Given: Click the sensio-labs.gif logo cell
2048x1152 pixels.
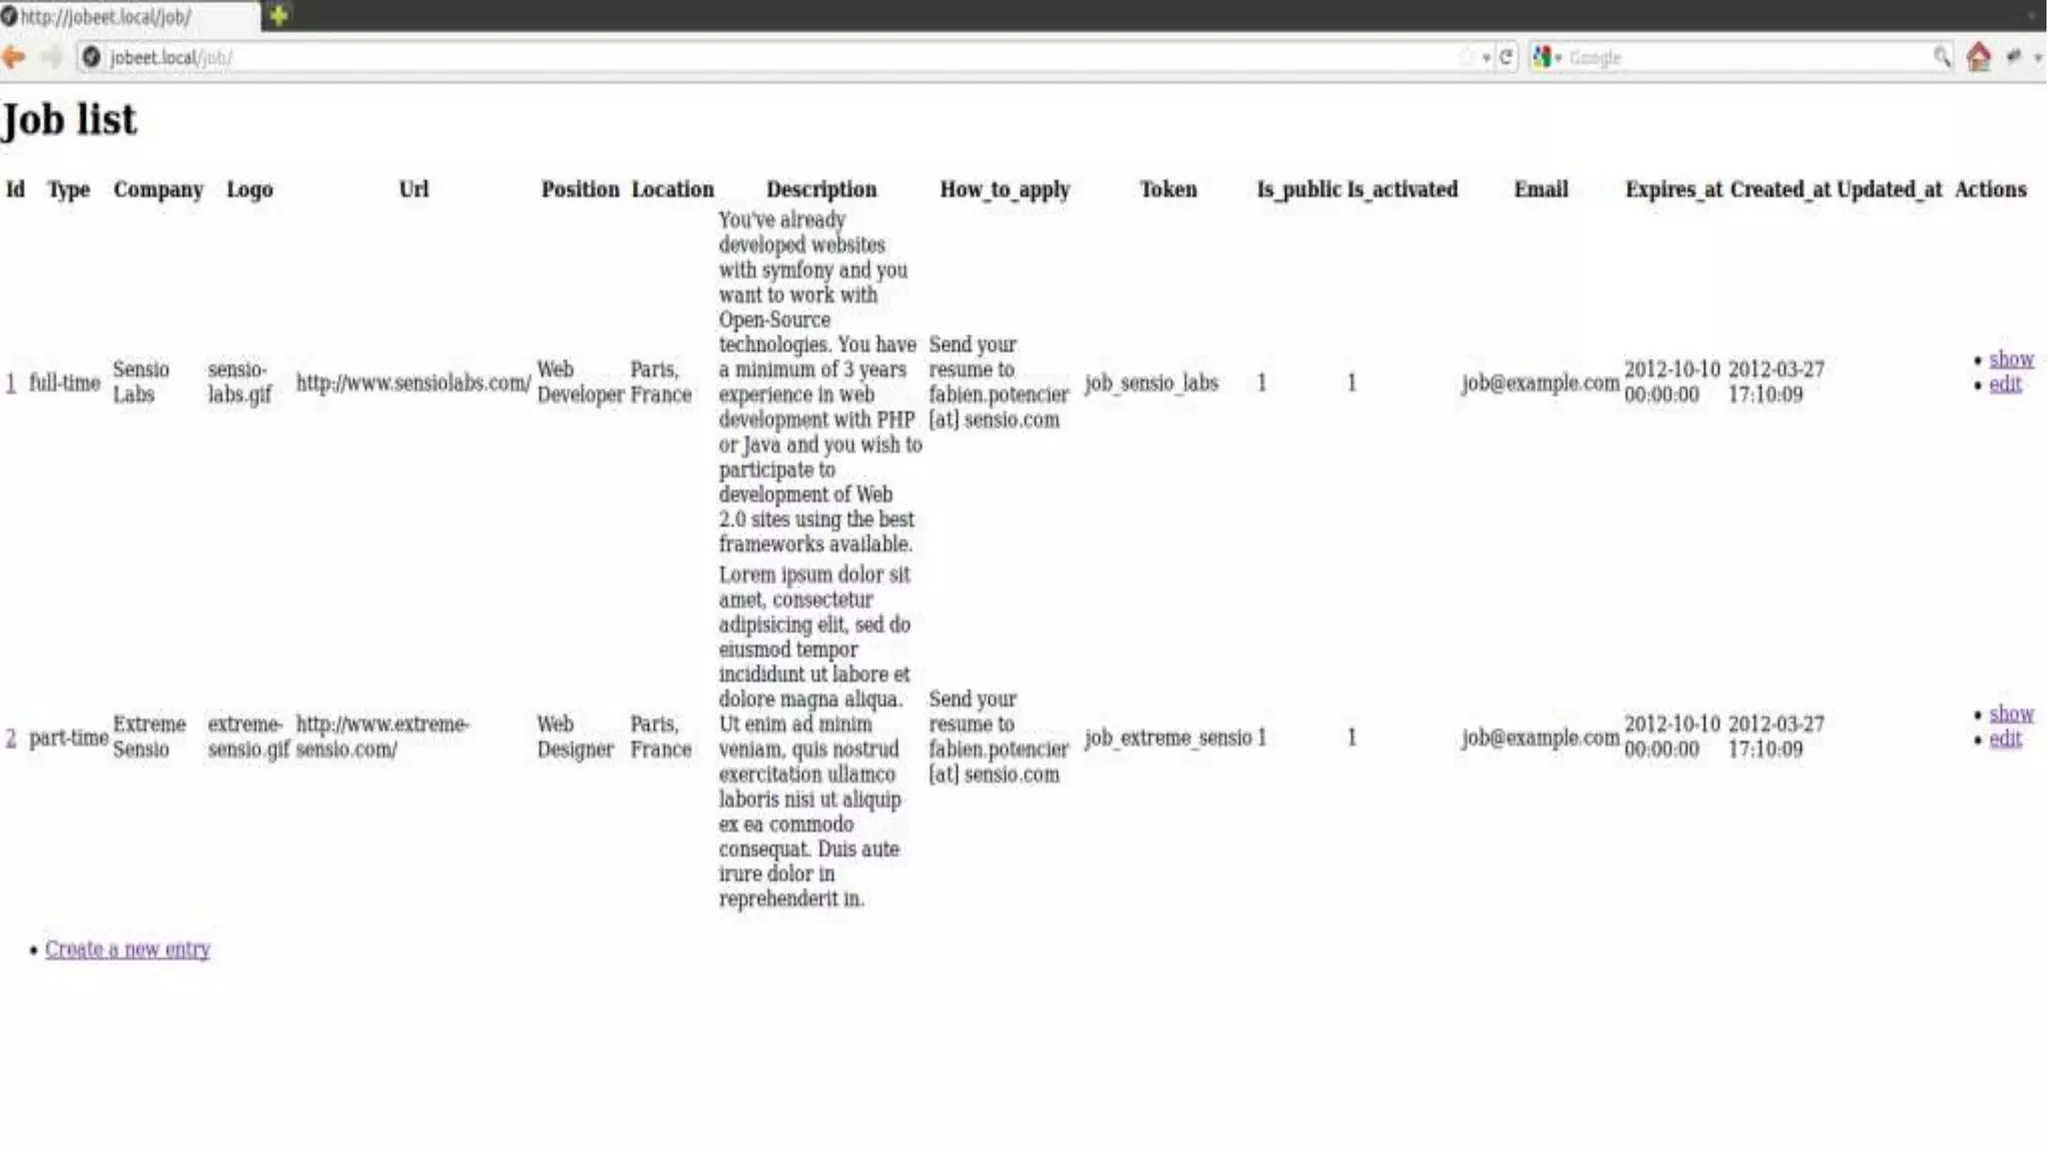Looking at the screenshot, I should 239,382.
